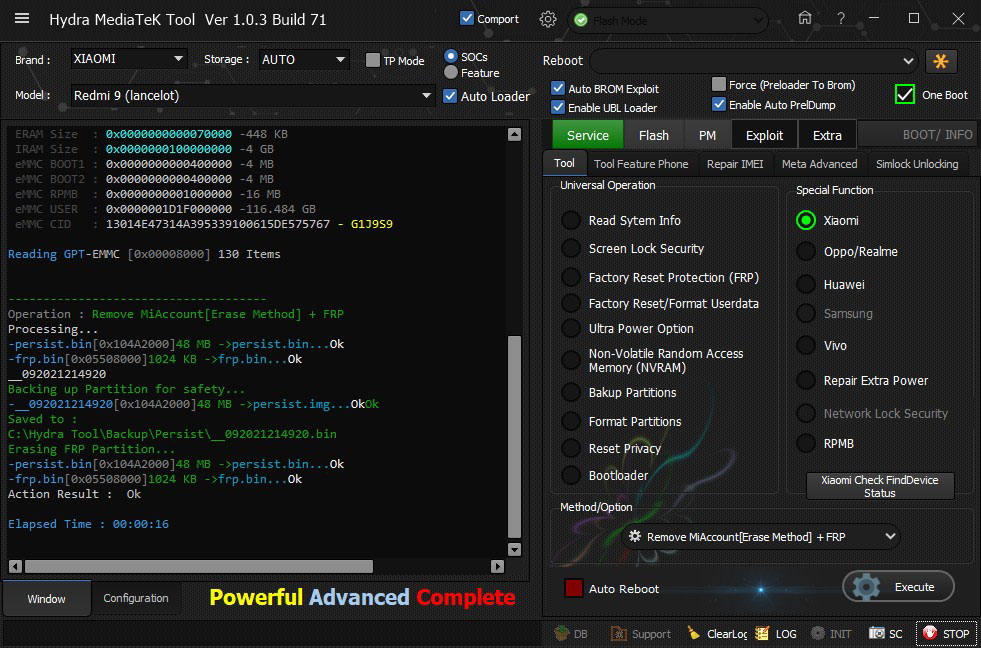Select Bootloader radio option

pos(571,475)
